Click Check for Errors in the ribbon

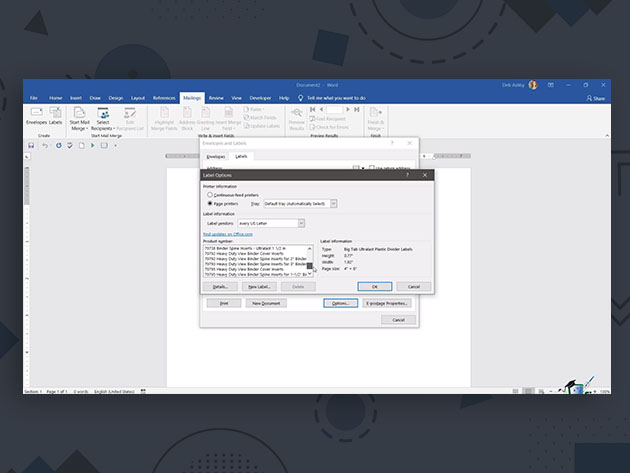(329, 127)
